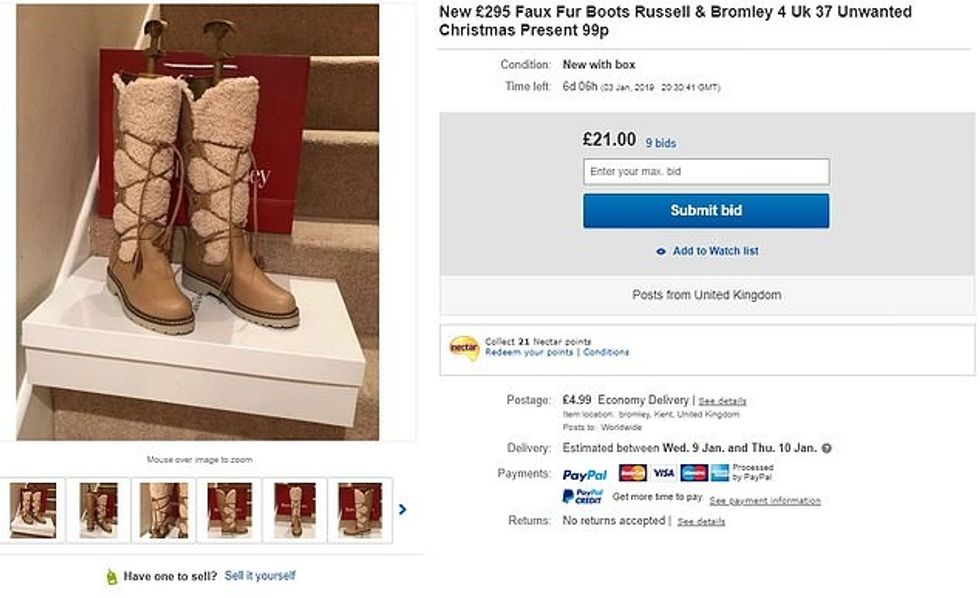Open returns See details link
Viewport: 980px width, 598px height.
tap(701, 522)
